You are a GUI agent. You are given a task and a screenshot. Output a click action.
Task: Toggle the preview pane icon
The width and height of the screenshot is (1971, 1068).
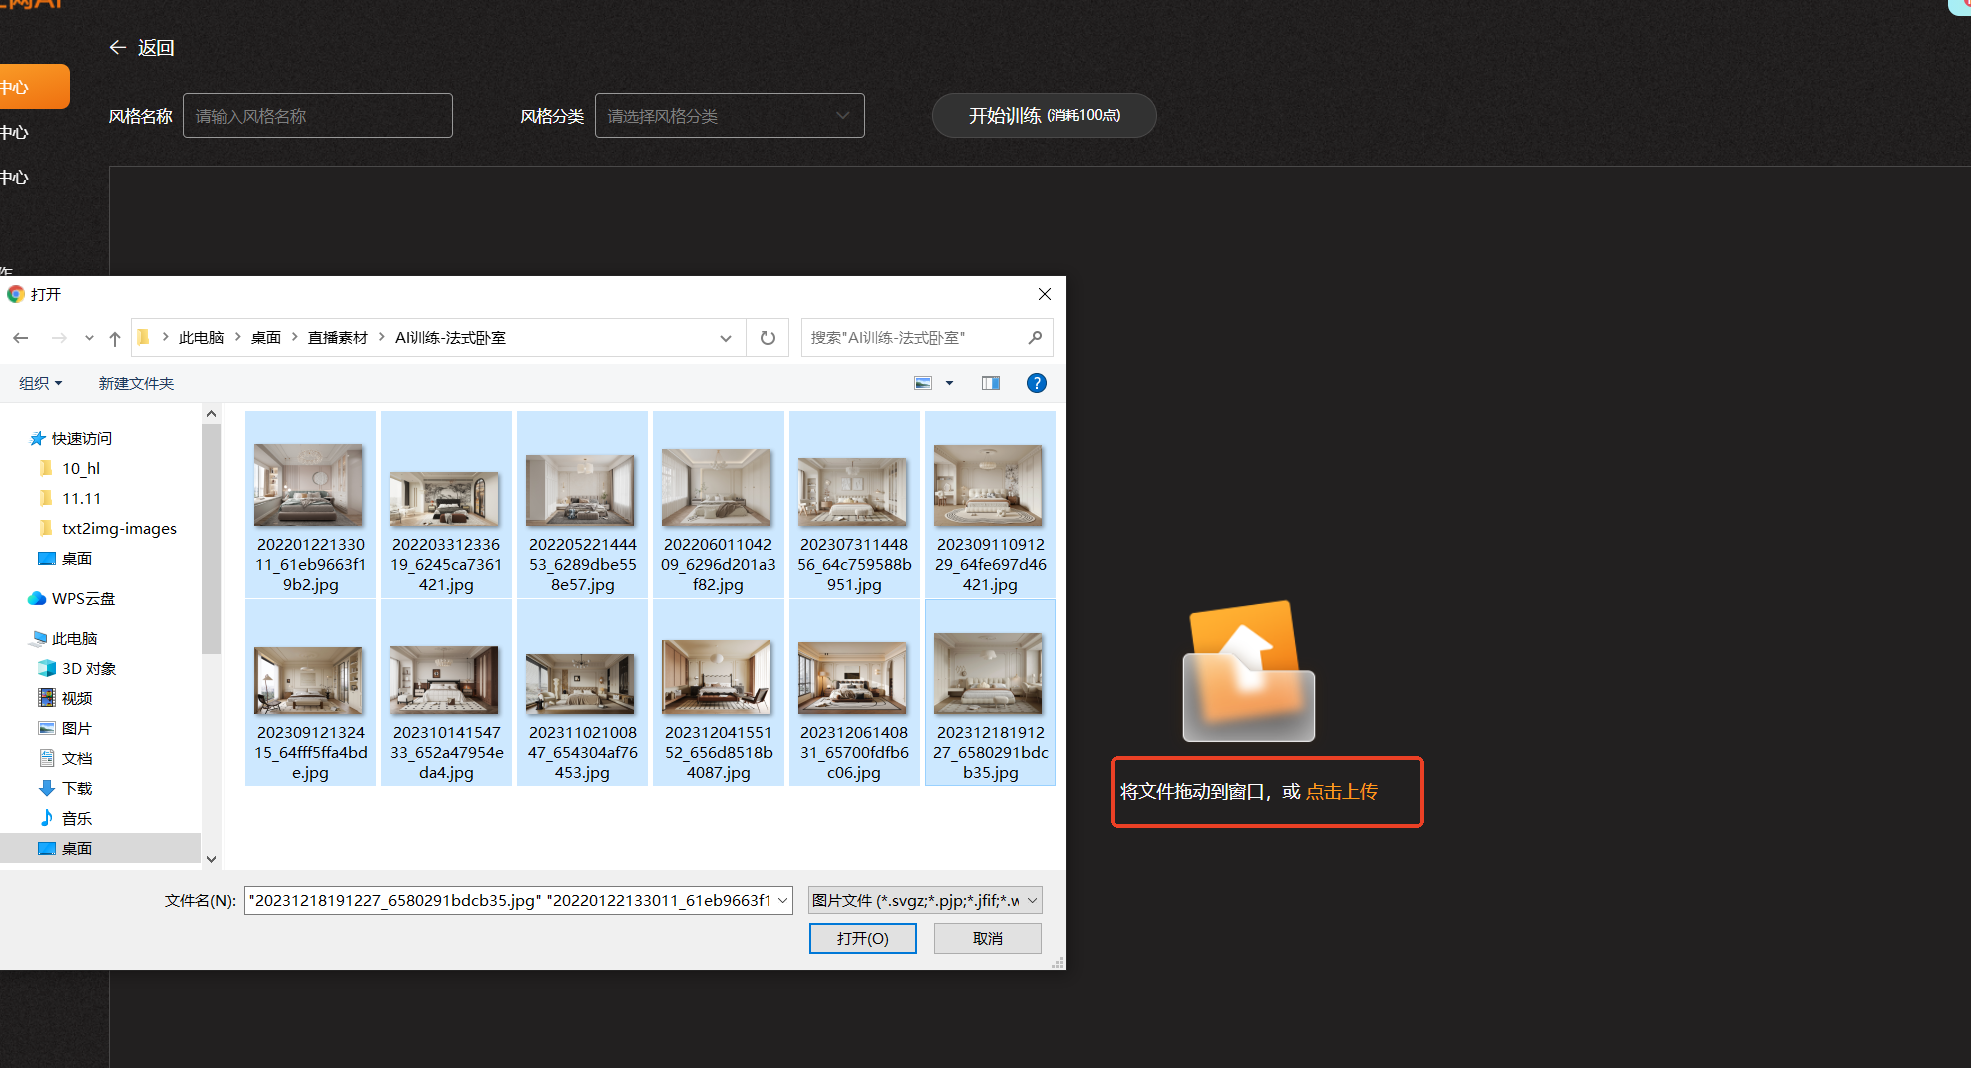tap(990, 383)
